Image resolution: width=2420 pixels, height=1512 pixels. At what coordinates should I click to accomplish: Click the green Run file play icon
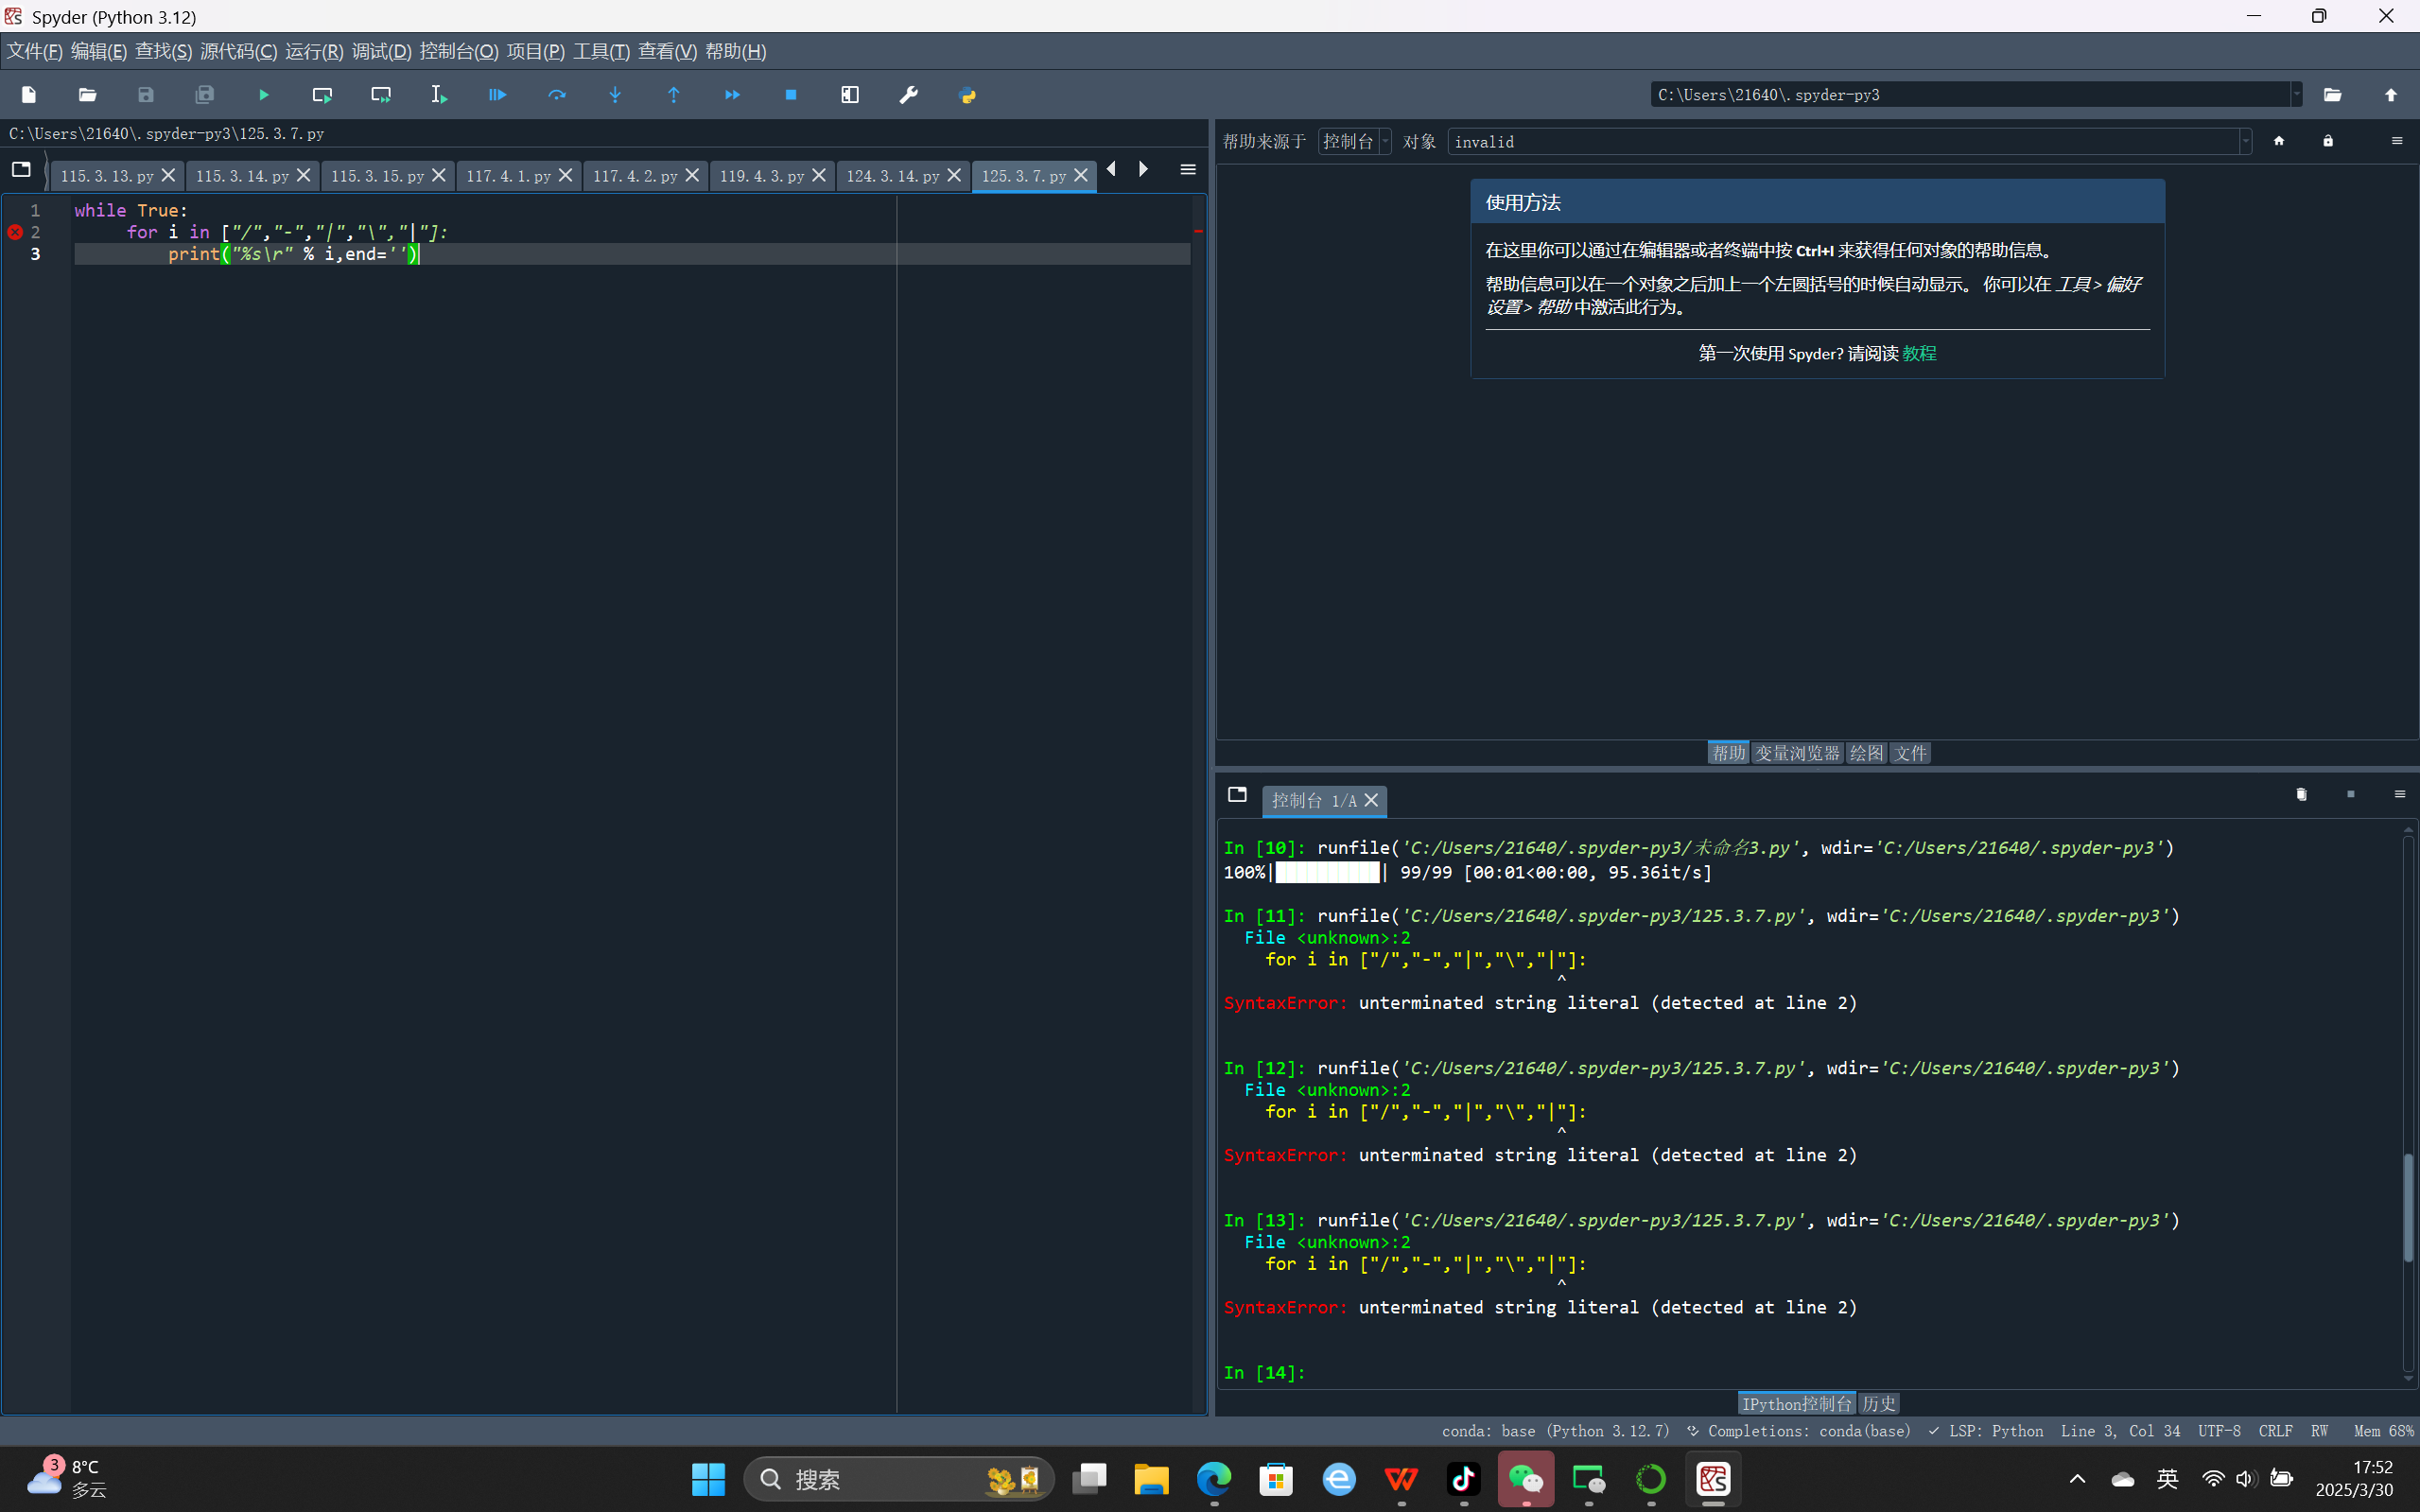(x=263, y=95)
